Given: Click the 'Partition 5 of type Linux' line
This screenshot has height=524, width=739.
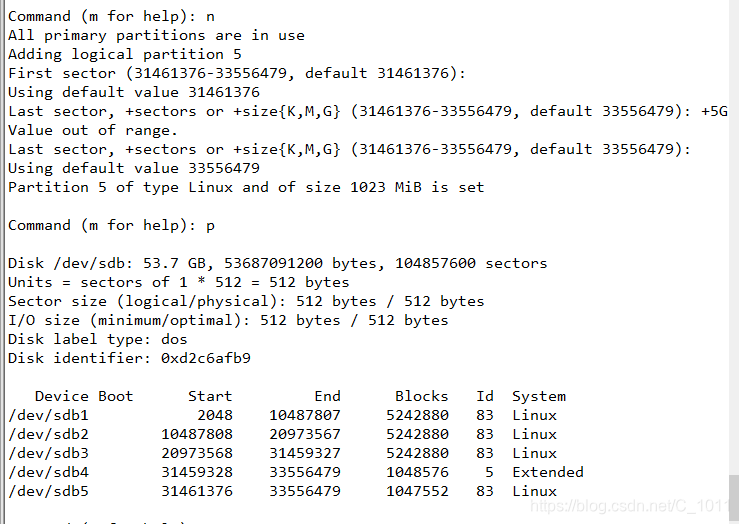Looking at the screenshot, I should tap(246, 187).
